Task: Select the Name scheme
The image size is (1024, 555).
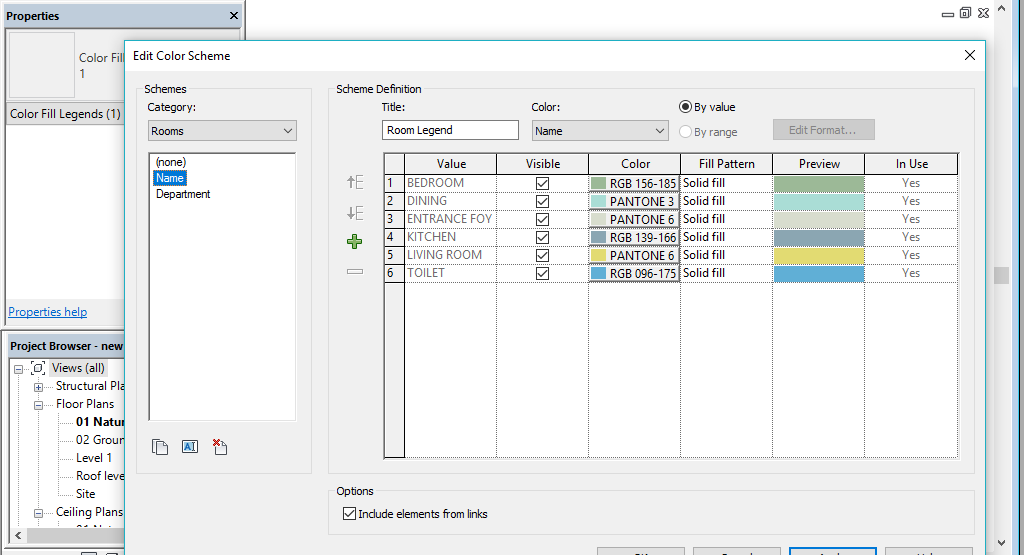Action: click(170, 178)
